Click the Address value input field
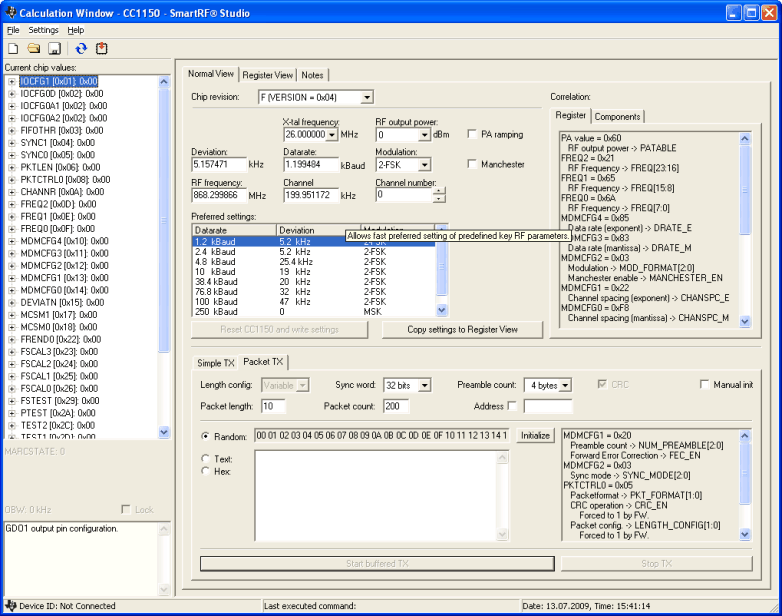The height and width of the screenshot is (616, 782). tap(548, 407)
